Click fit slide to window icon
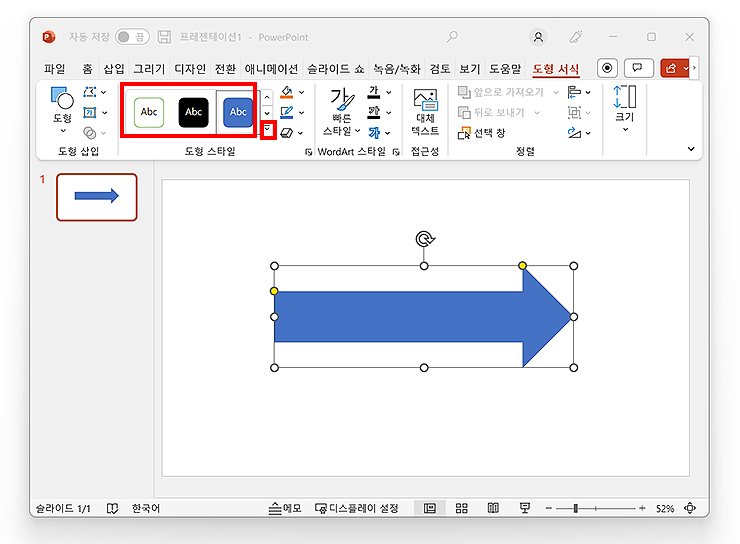This screenshot has width=740, height=544. coord(690,508)
